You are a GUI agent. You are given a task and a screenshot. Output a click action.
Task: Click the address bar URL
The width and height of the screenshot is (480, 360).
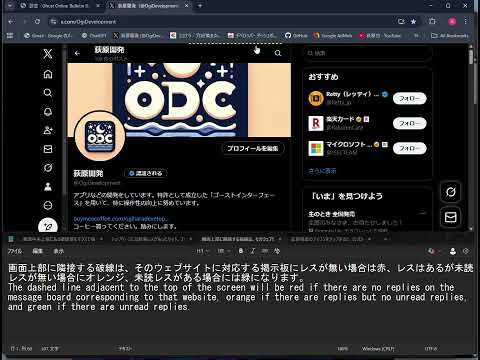[x=88, y=22]
